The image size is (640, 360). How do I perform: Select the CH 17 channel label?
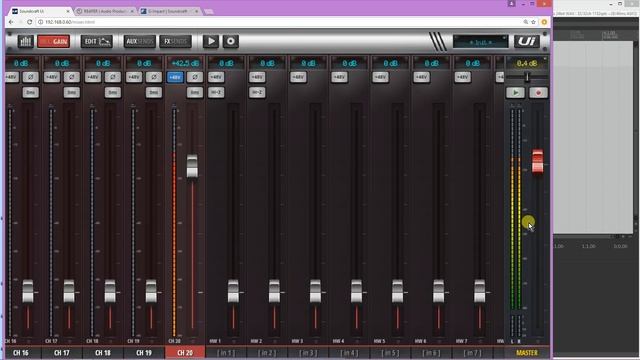62,353
